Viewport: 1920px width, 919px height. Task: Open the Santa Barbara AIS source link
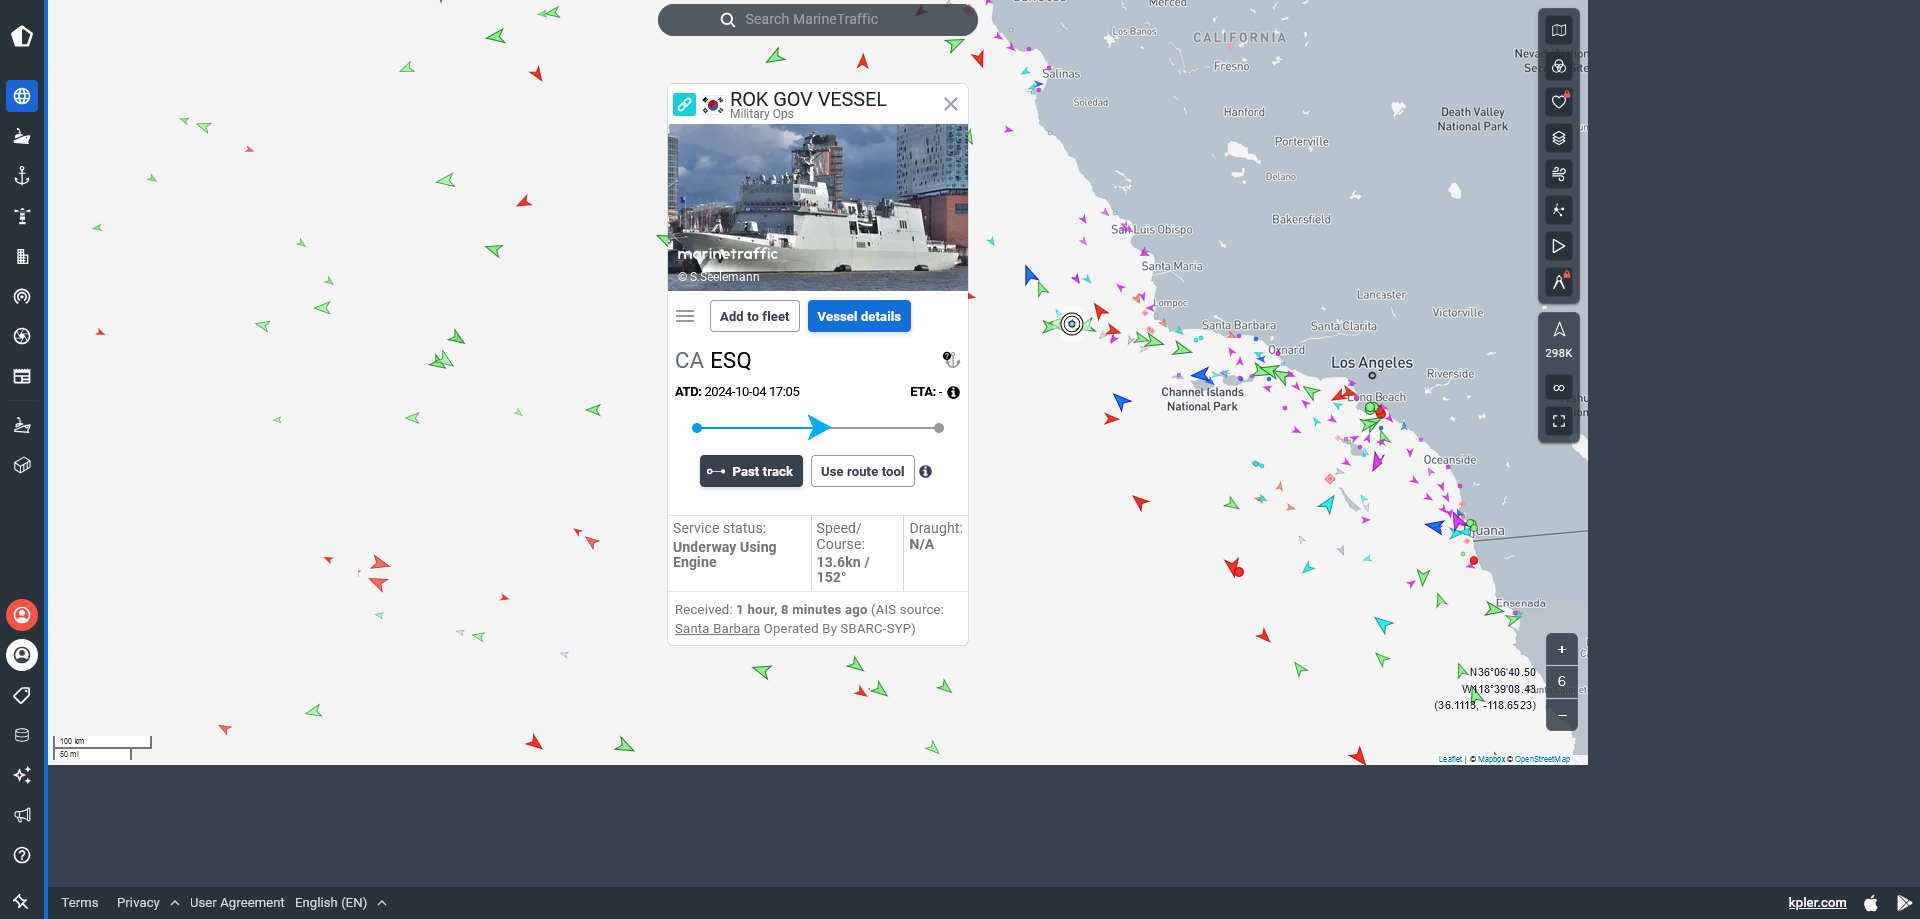pyautogui.click(x=717, y=629)
